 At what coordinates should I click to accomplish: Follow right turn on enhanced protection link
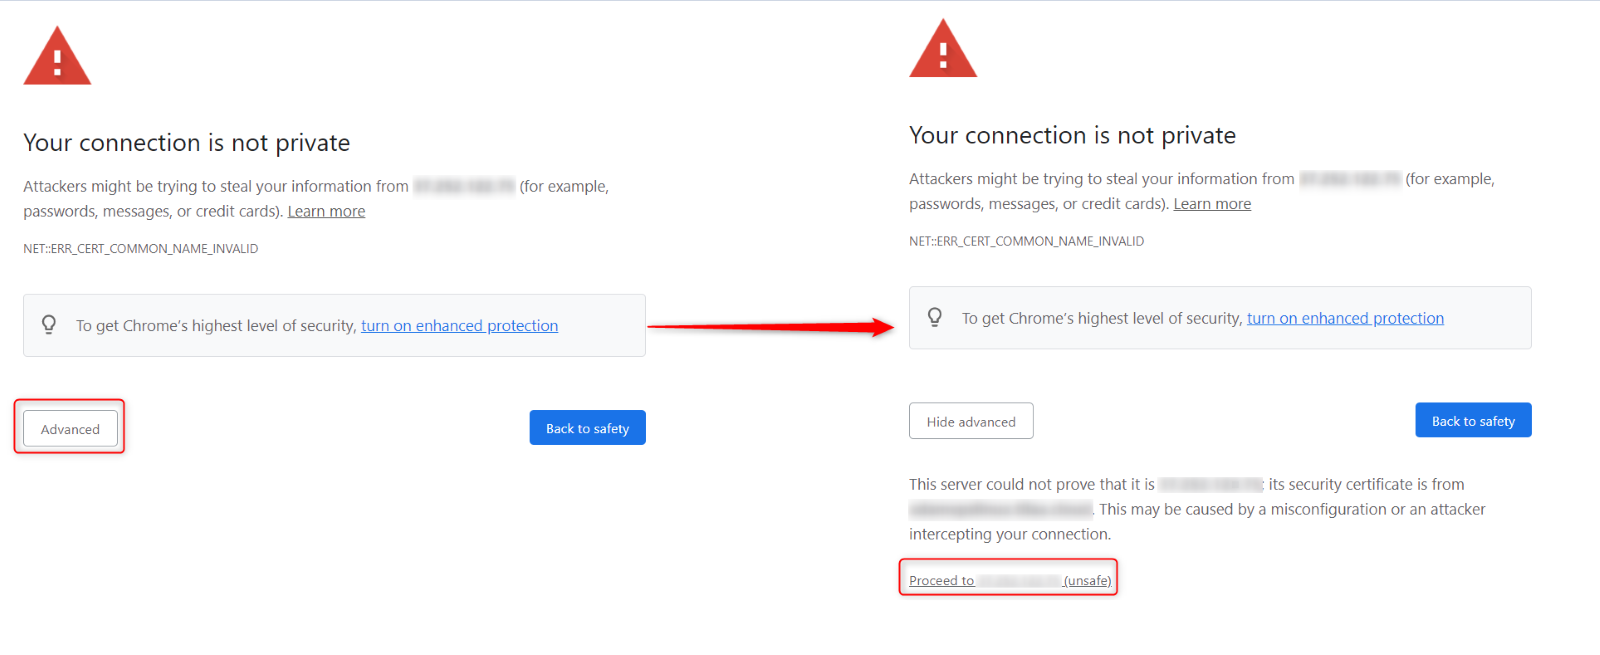point(1345,318)
